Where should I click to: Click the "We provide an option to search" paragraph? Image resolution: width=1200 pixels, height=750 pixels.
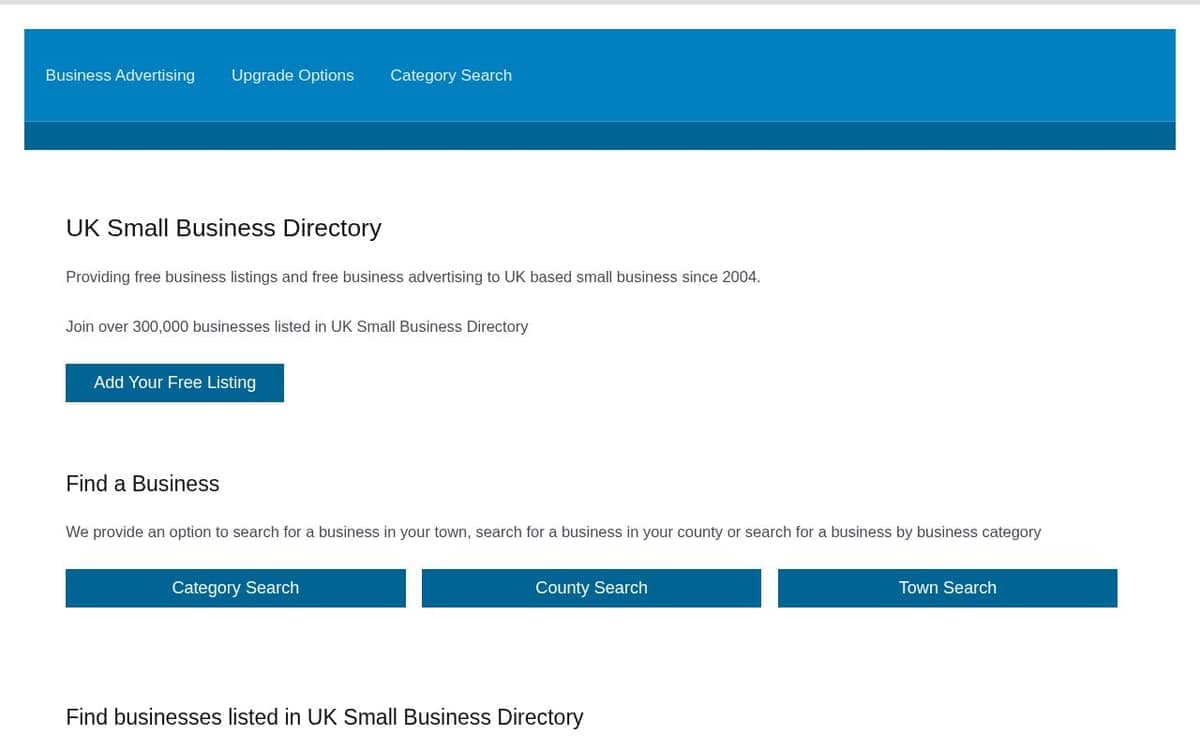(553, 532)
